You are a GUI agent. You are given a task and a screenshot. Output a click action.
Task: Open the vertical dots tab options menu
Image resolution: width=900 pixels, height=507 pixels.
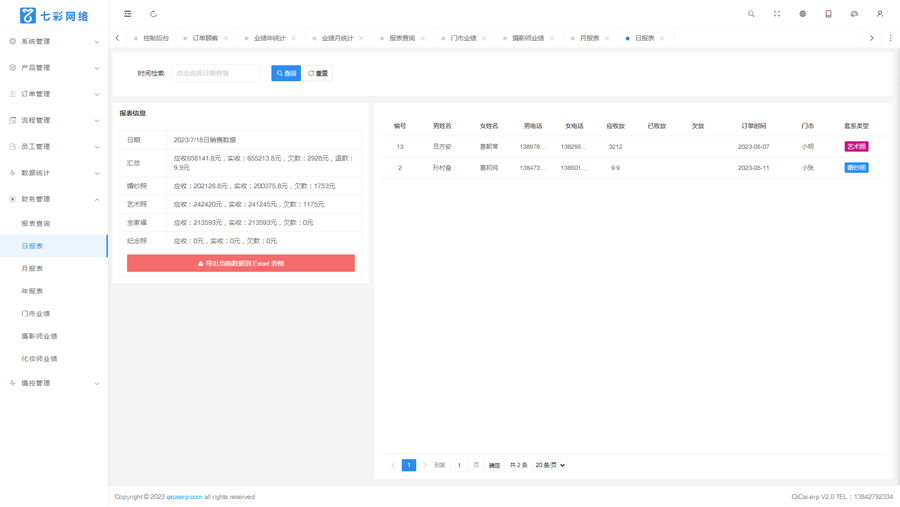point(890,38)
